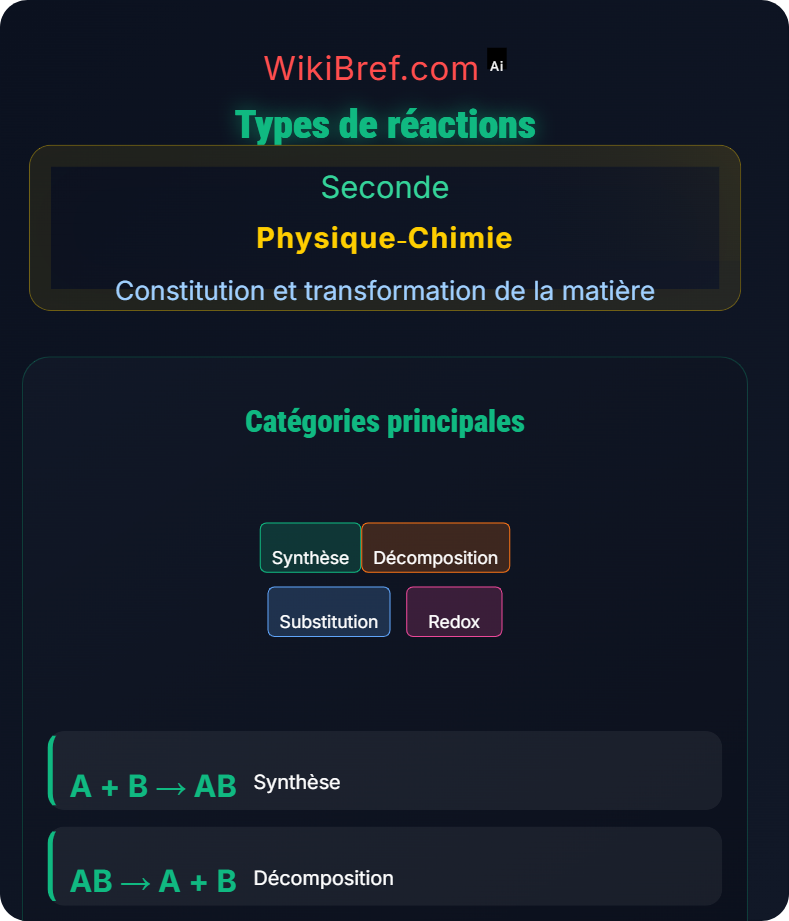Expand the Décomposition equation row
This screenshot has width=789, height=921.
[x=383, y=867]
